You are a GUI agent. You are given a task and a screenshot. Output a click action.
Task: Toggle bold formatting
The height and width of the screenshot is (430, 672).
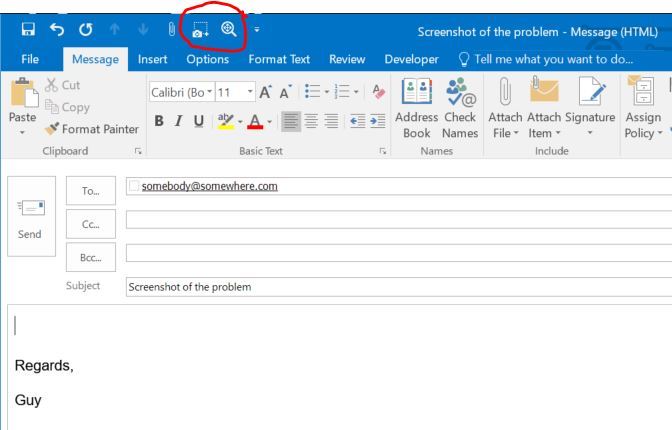tap(159, 121)
